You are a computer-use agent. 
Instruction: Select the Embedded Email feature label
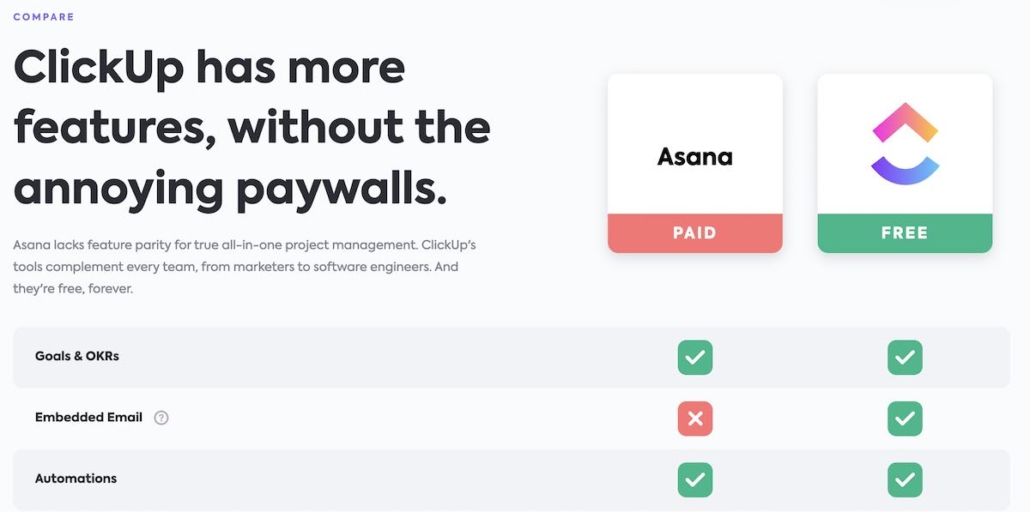(89, 417)
